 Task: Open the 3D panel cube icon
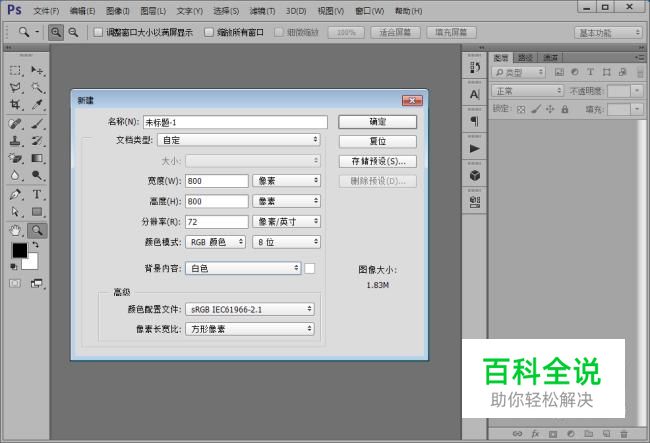click(475, 175)
